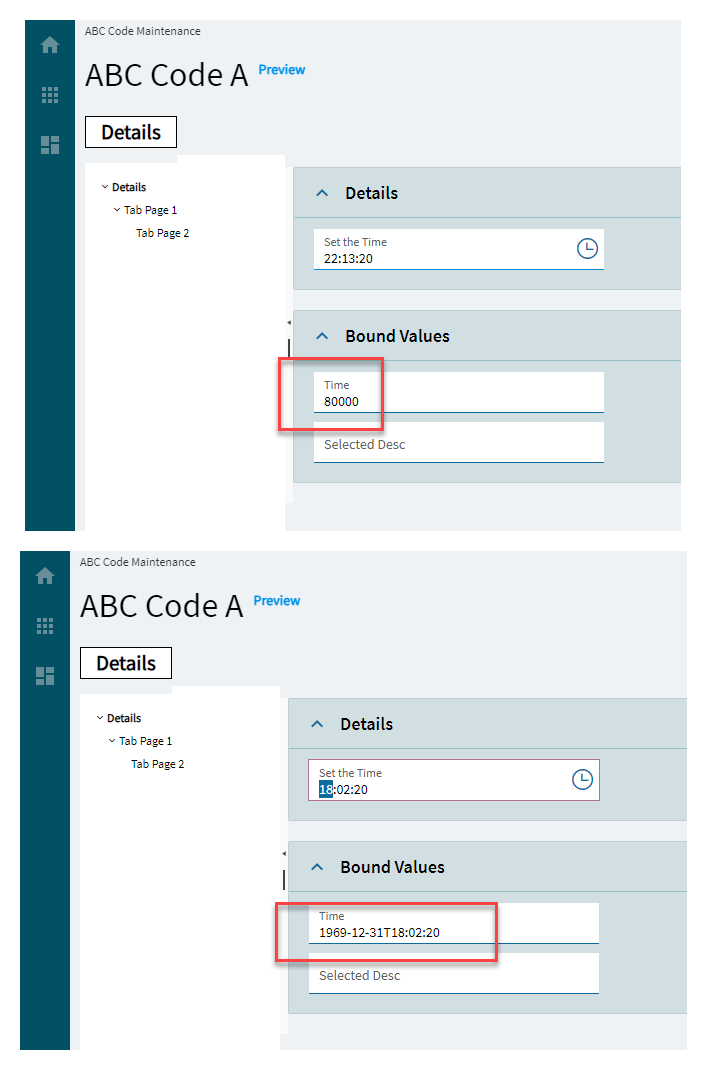The height and width of the screenshot is (1070, 707).
Task: Open apps grid icon in lower sidebar
Action: 45,626
